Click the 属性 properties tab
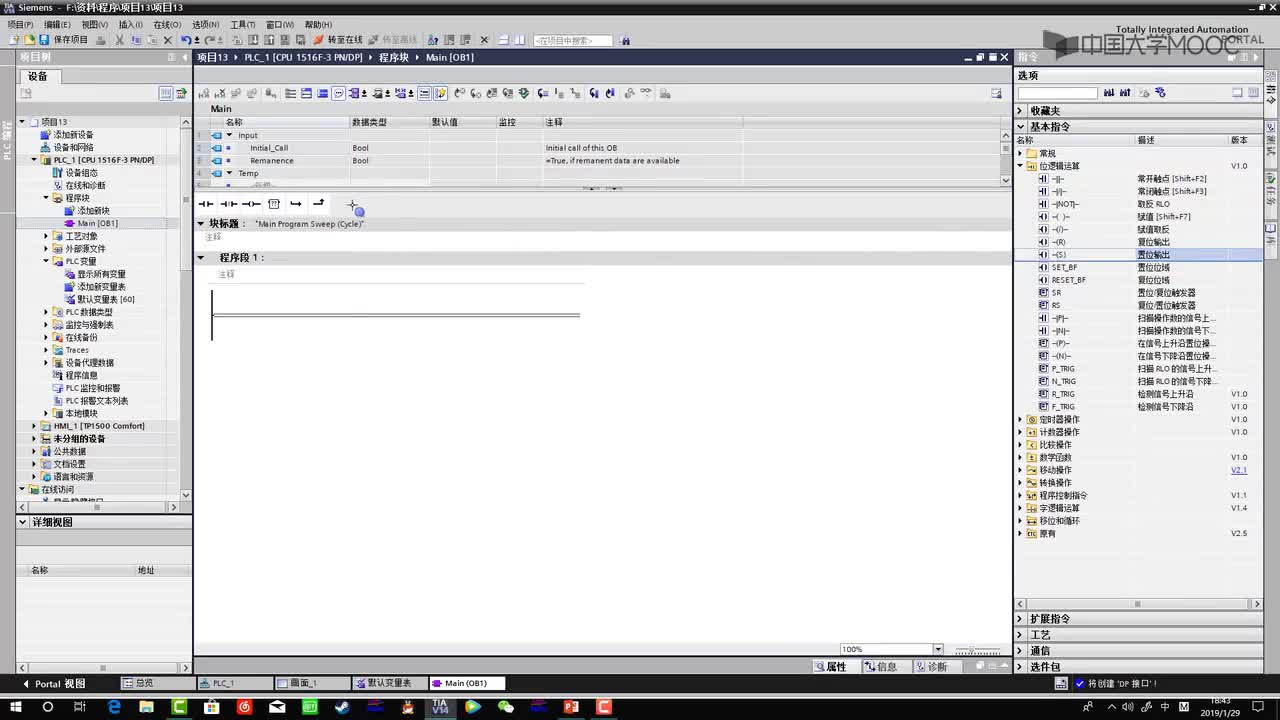This screenshot has height=720, width=1280. click(x=830, y=667)
